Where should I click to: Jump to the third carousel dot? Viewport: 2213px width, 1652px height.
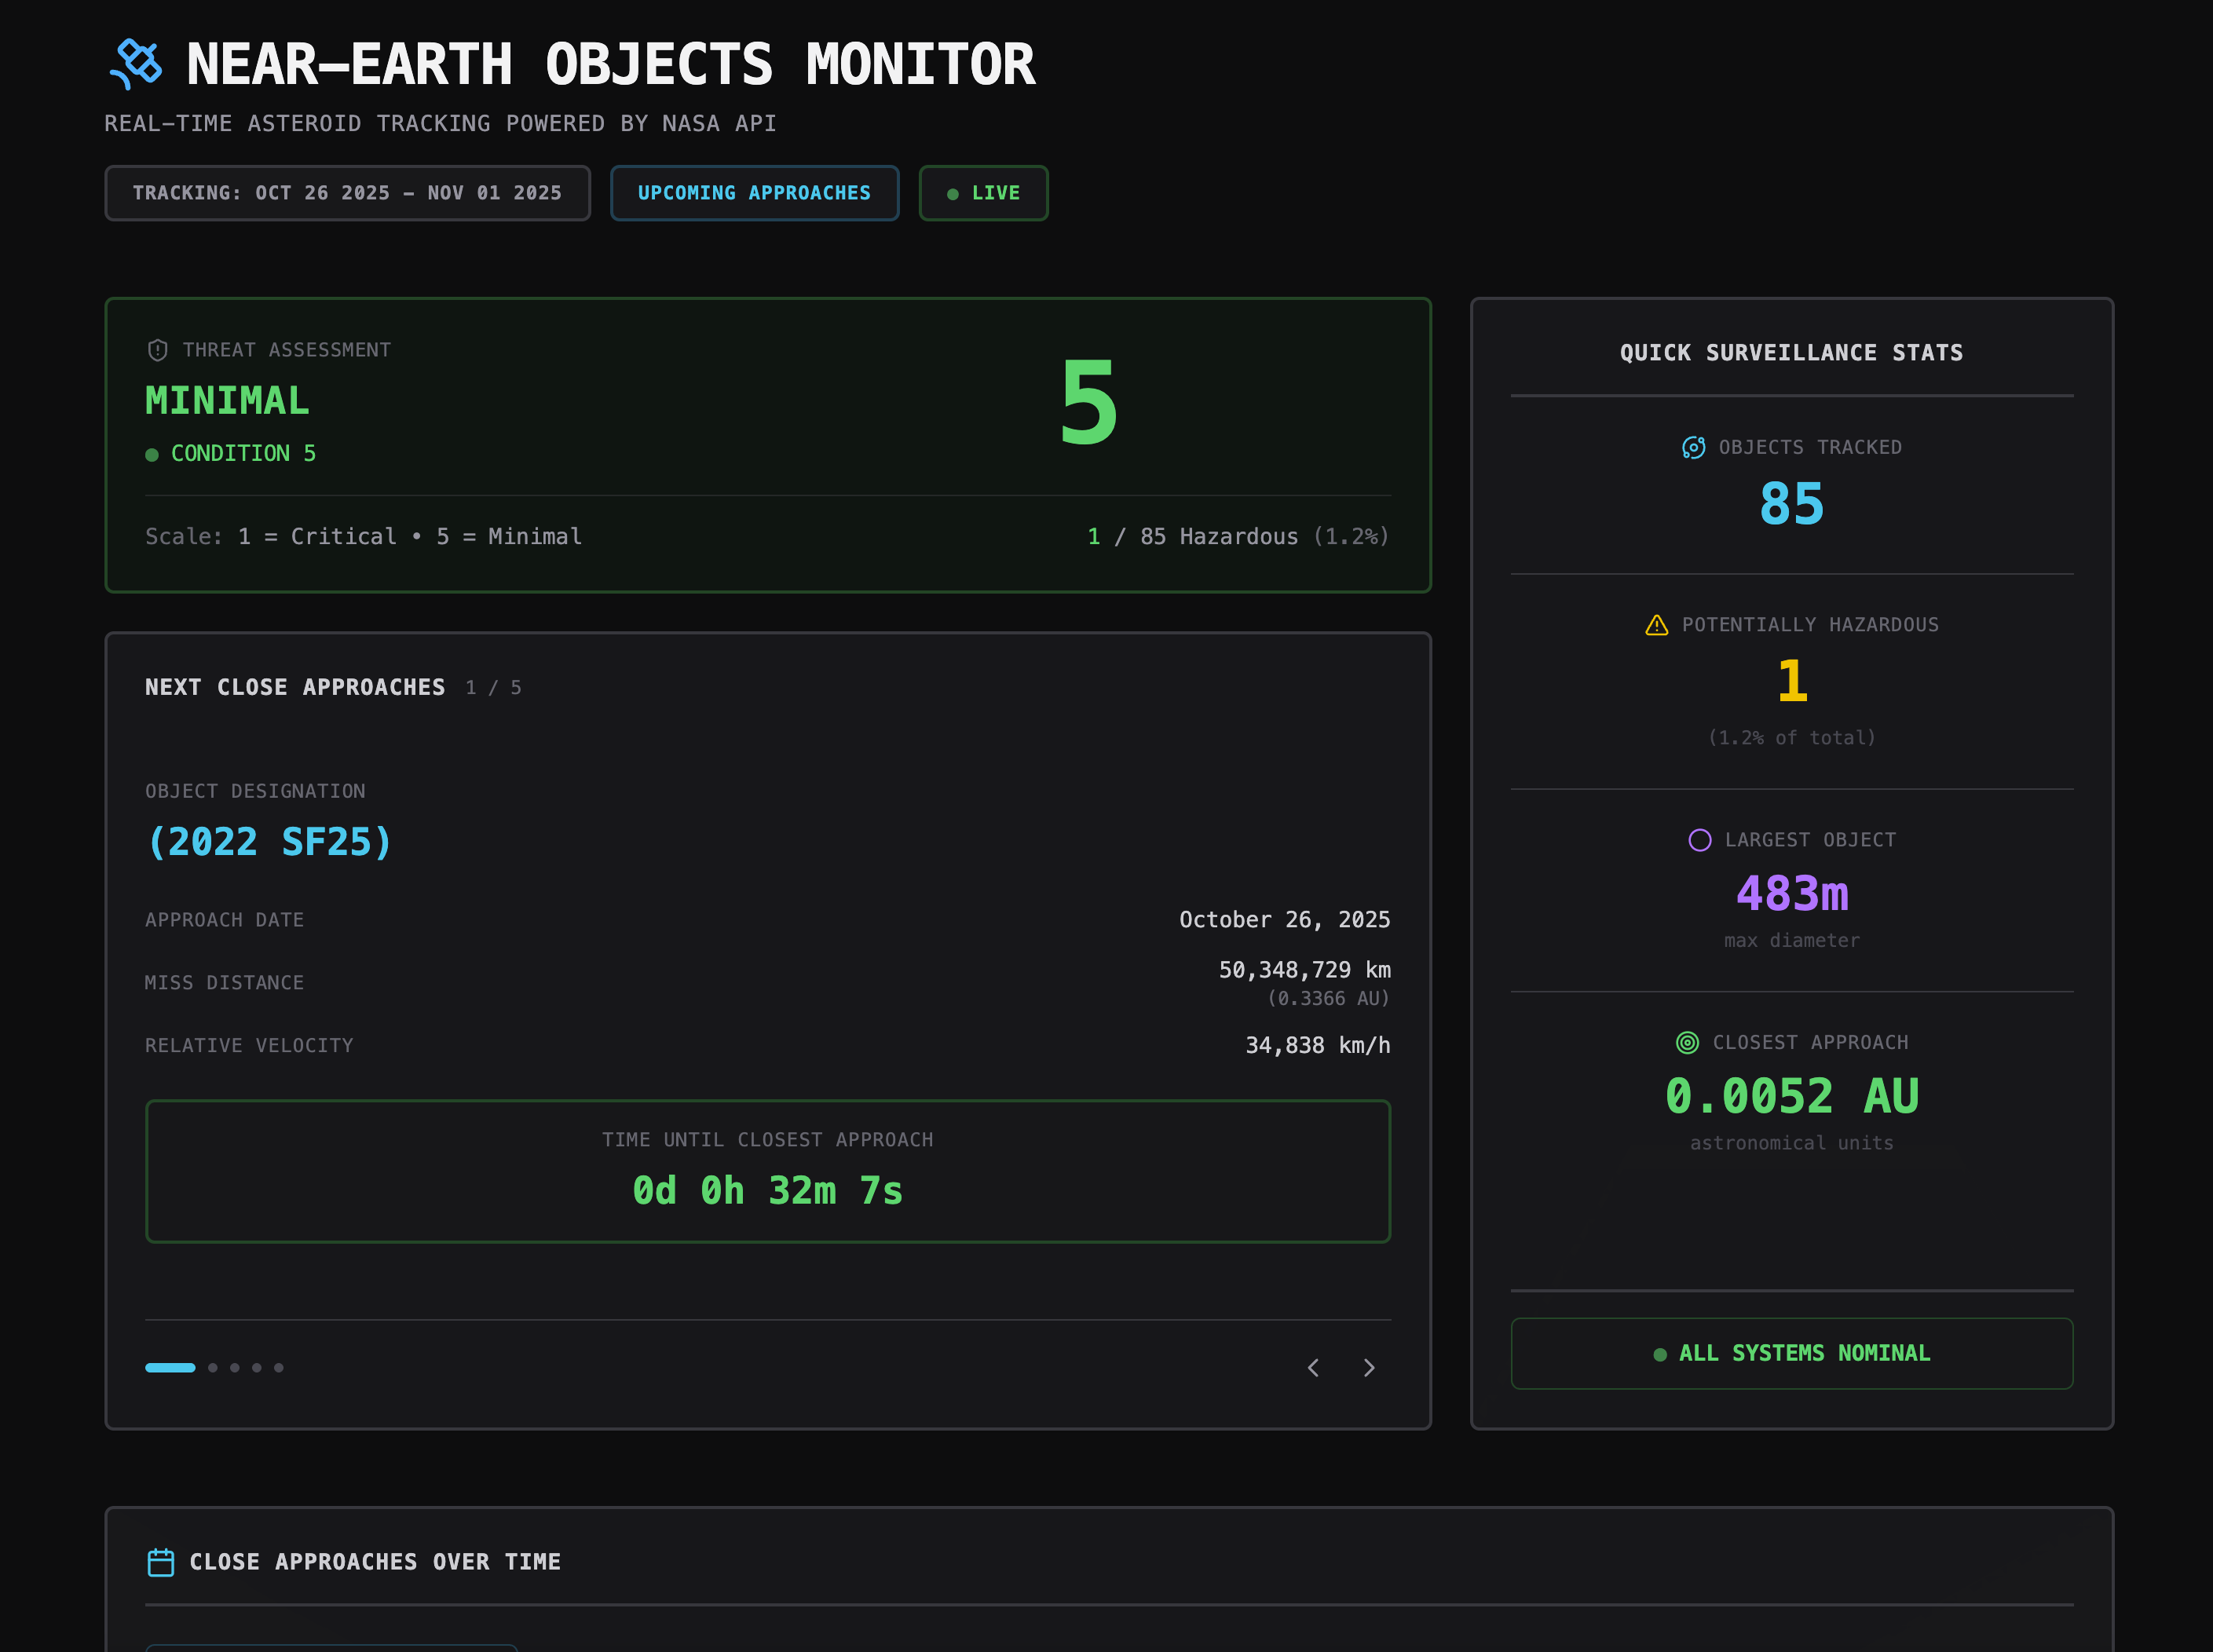tap(235, 1367)
